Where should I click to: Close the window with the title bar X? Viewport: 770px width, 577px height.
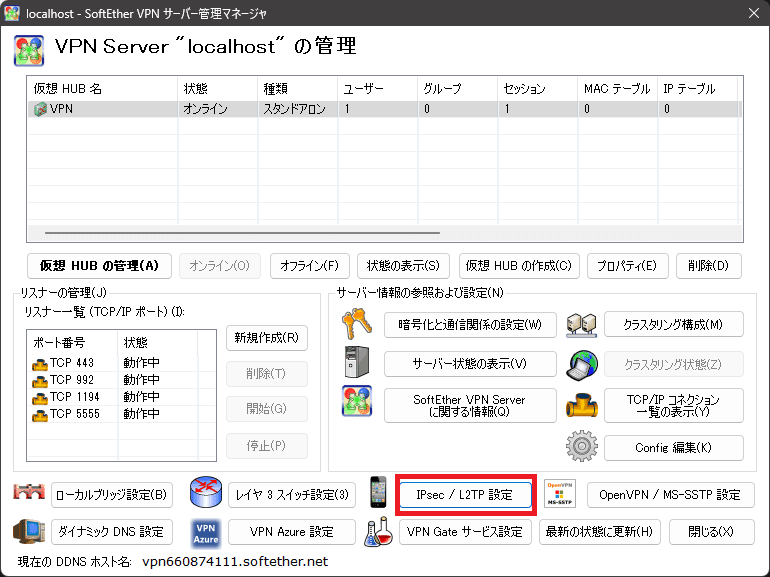coord(754,13)
